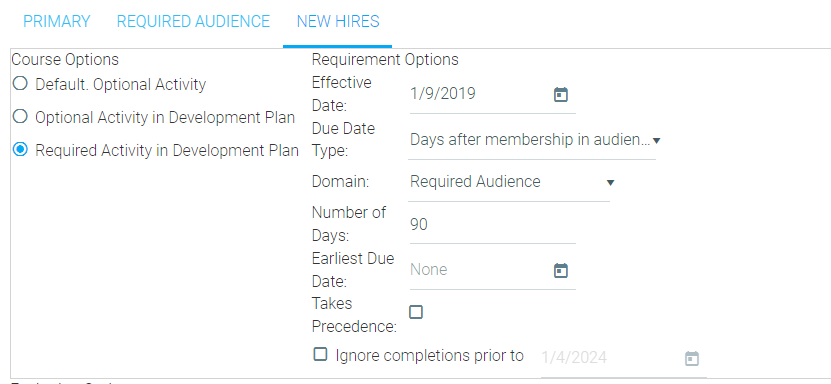Switch to the PRIMARY tab
Image resolution: width=831 pixels, height=384 pixels.
click(57, 22)
